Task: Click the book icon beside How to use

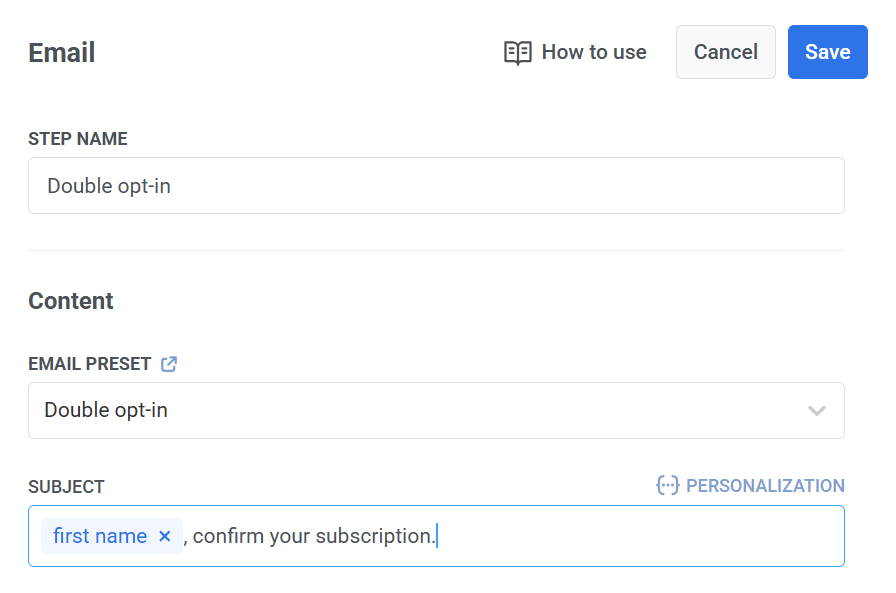Action: pyautogui.click(x=517, y=53)
